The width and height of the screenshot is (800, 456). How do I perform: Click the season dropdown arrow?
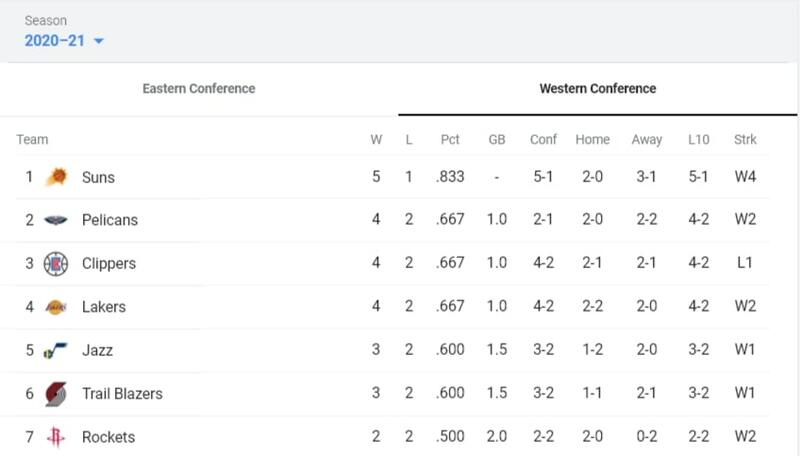(98, 42)
